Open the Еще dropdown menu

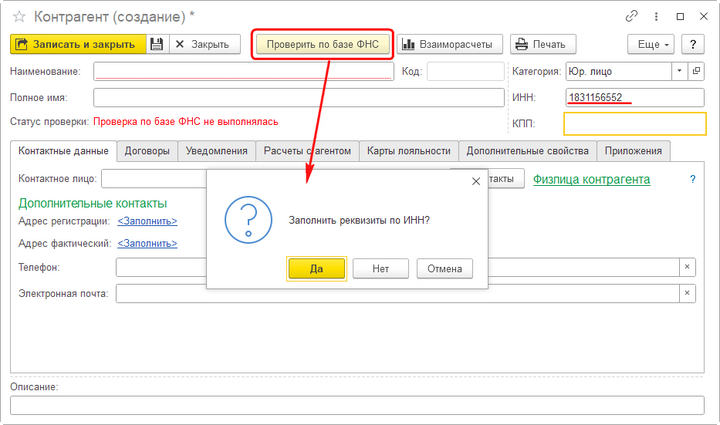[x=651, y=44]
